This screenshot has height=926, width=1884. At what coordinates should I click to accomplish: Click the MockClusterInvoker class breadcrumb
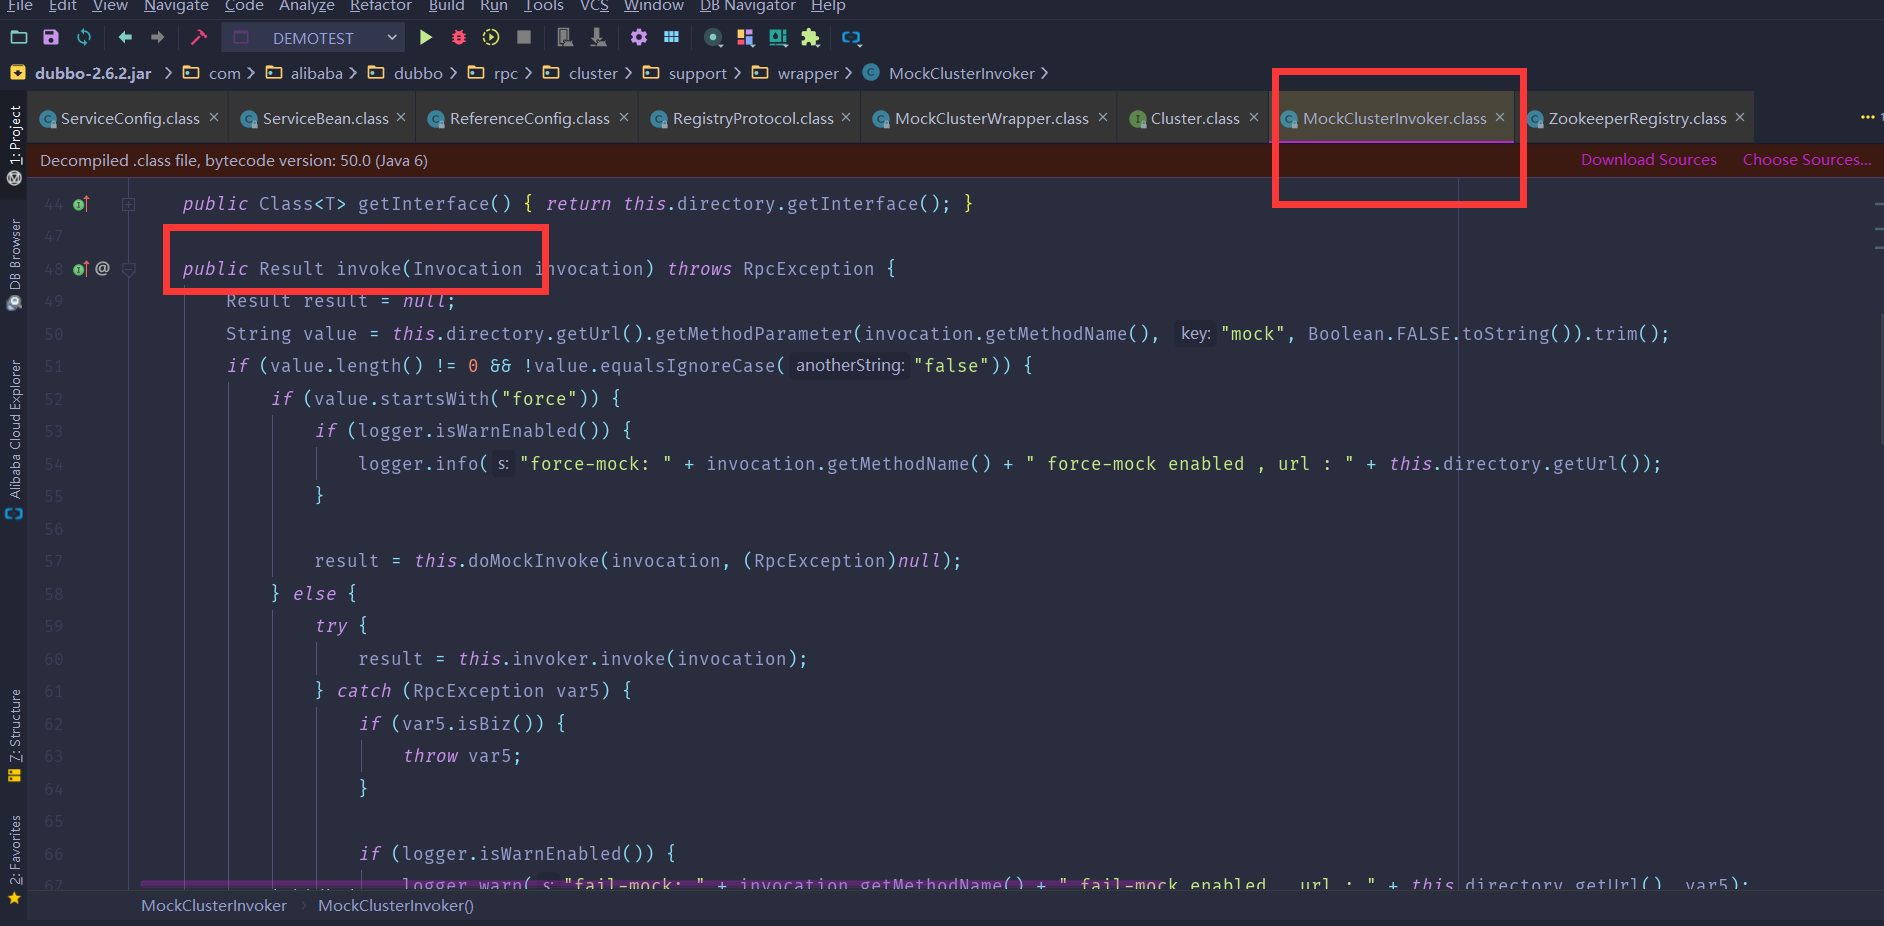point(949,73)
